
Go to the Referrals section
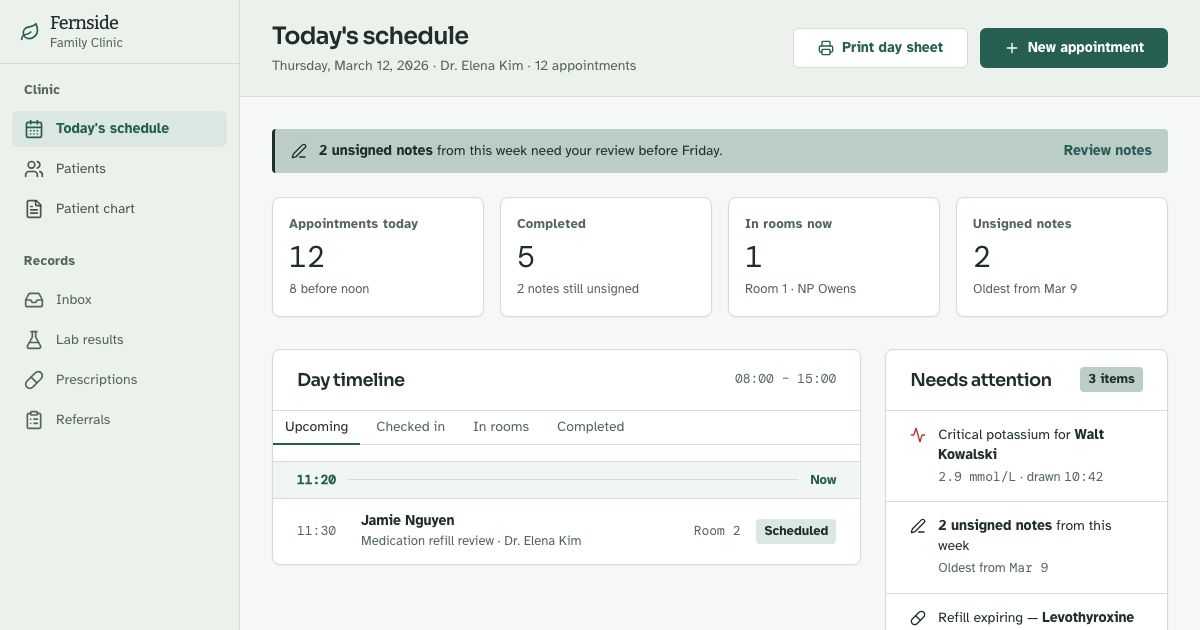click(120, 420)
